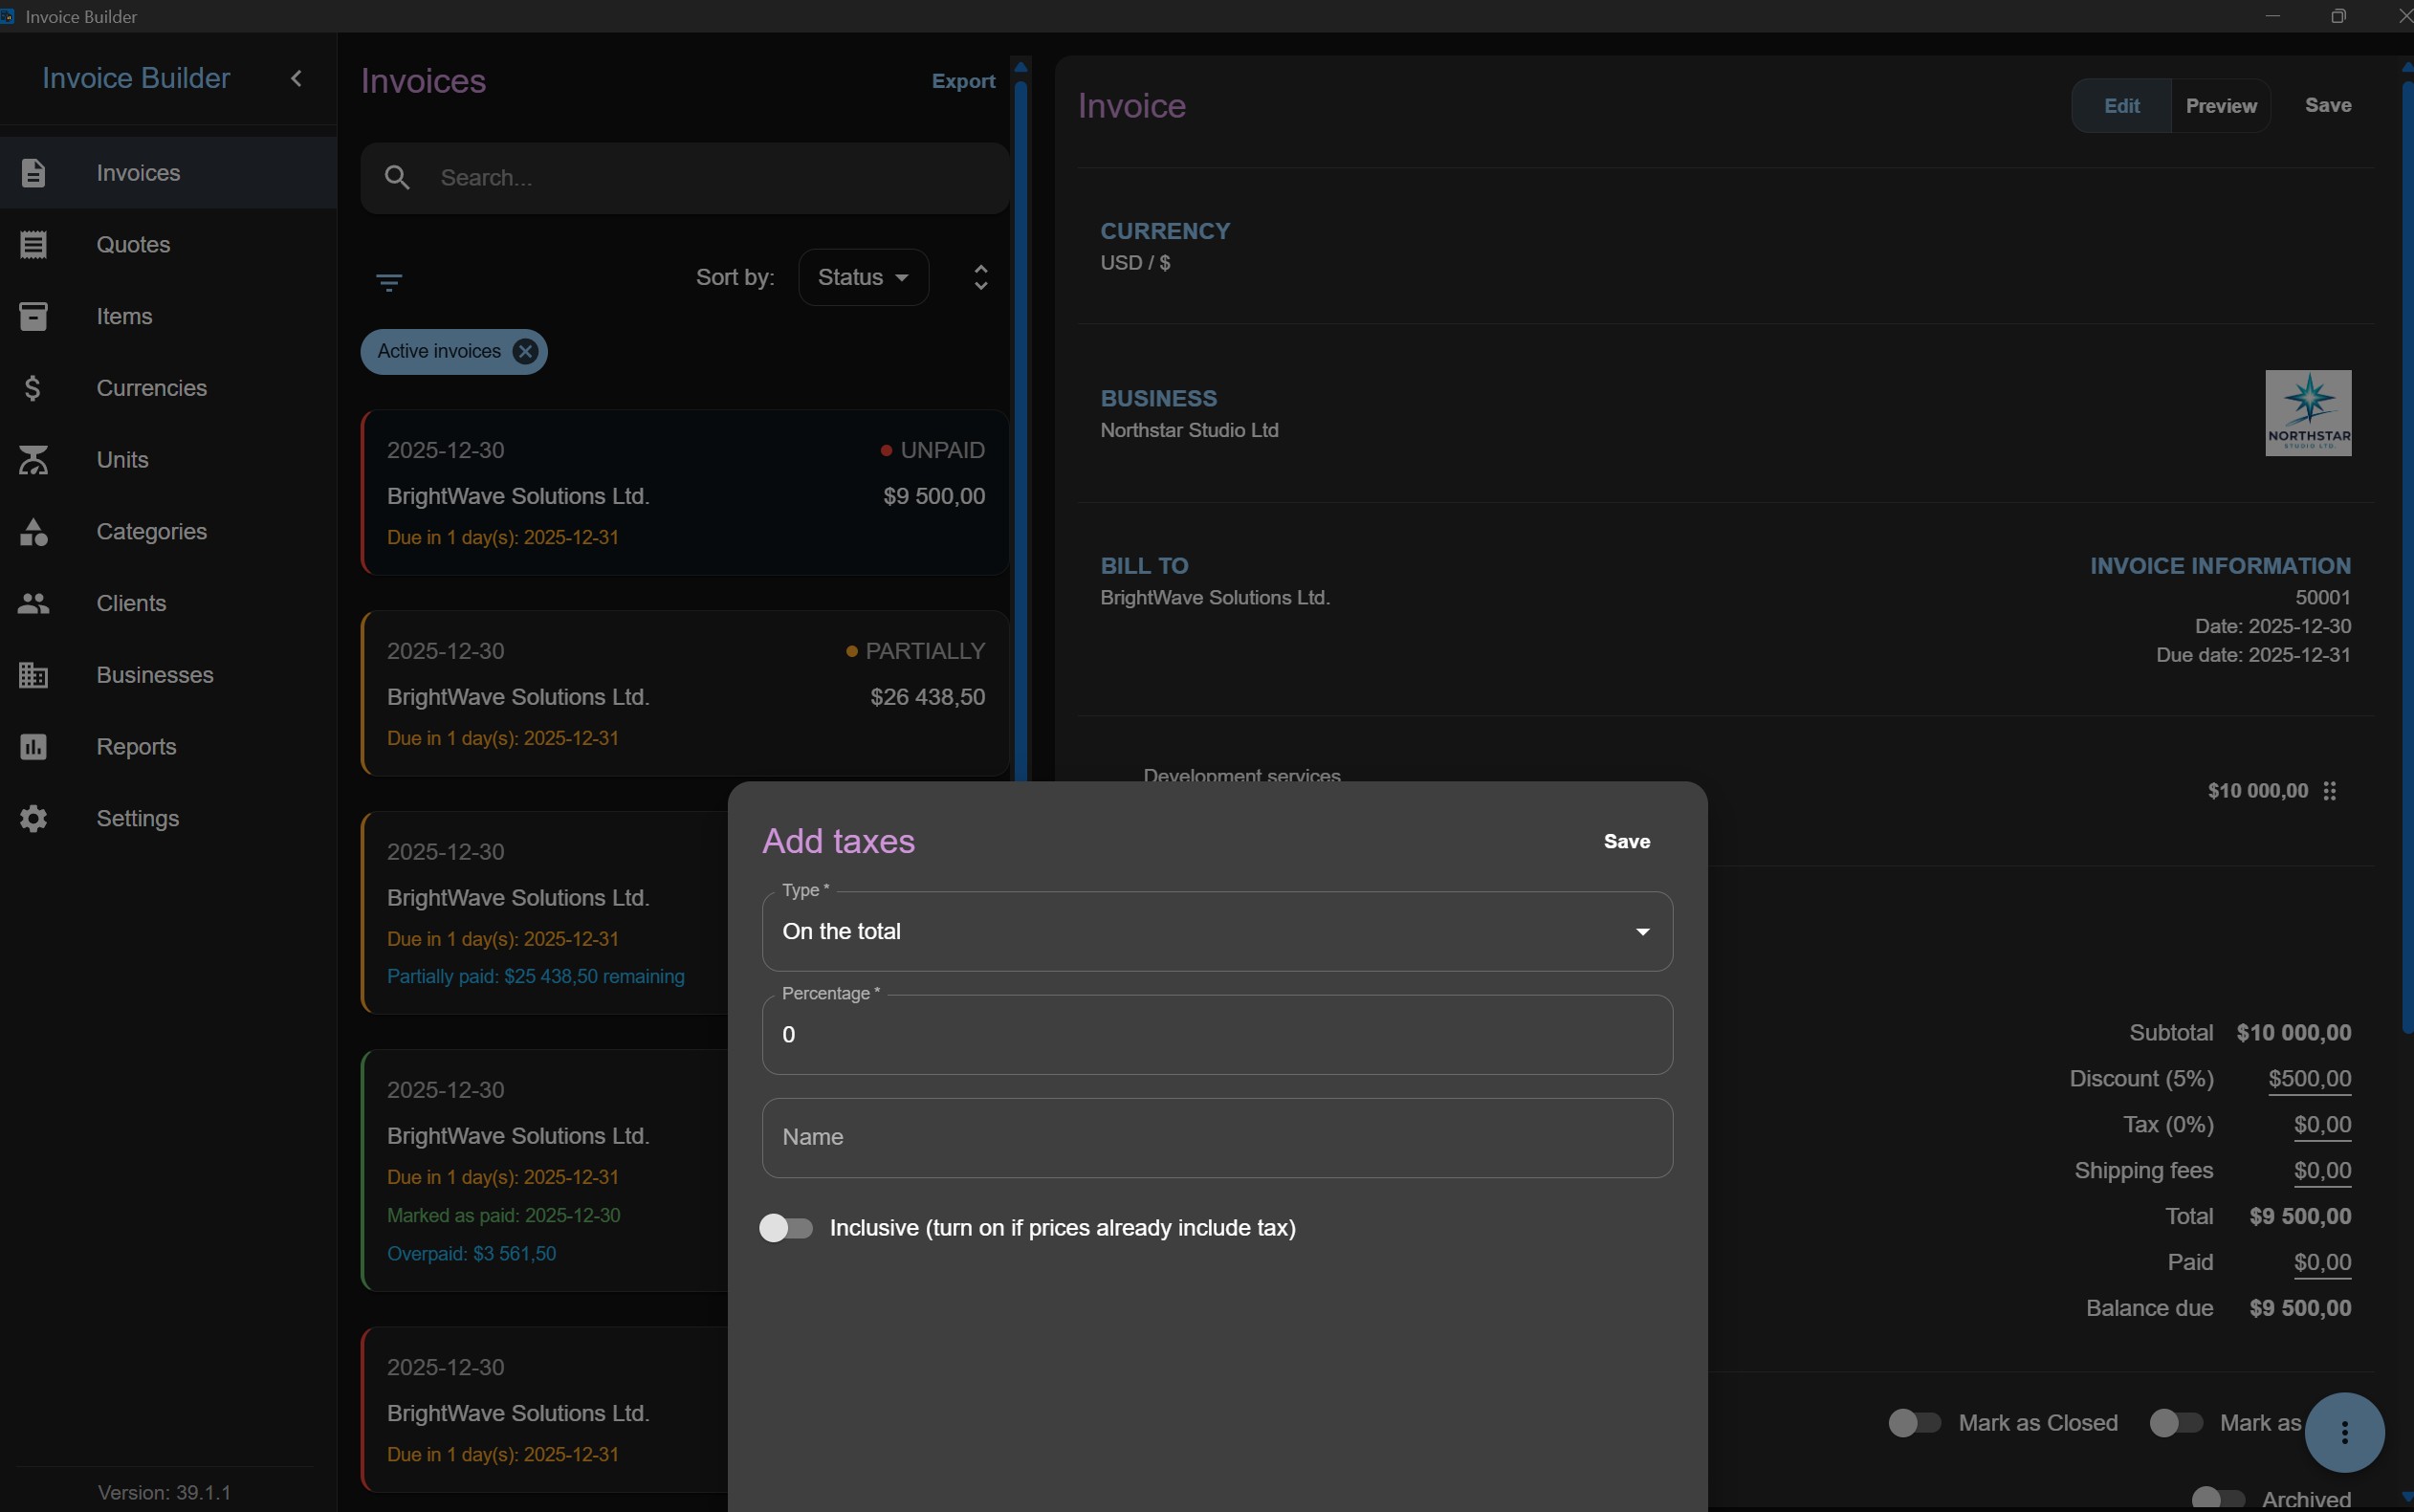Open the filter list icon
The image size is (2414, 1512).
[x=389, y=282]
